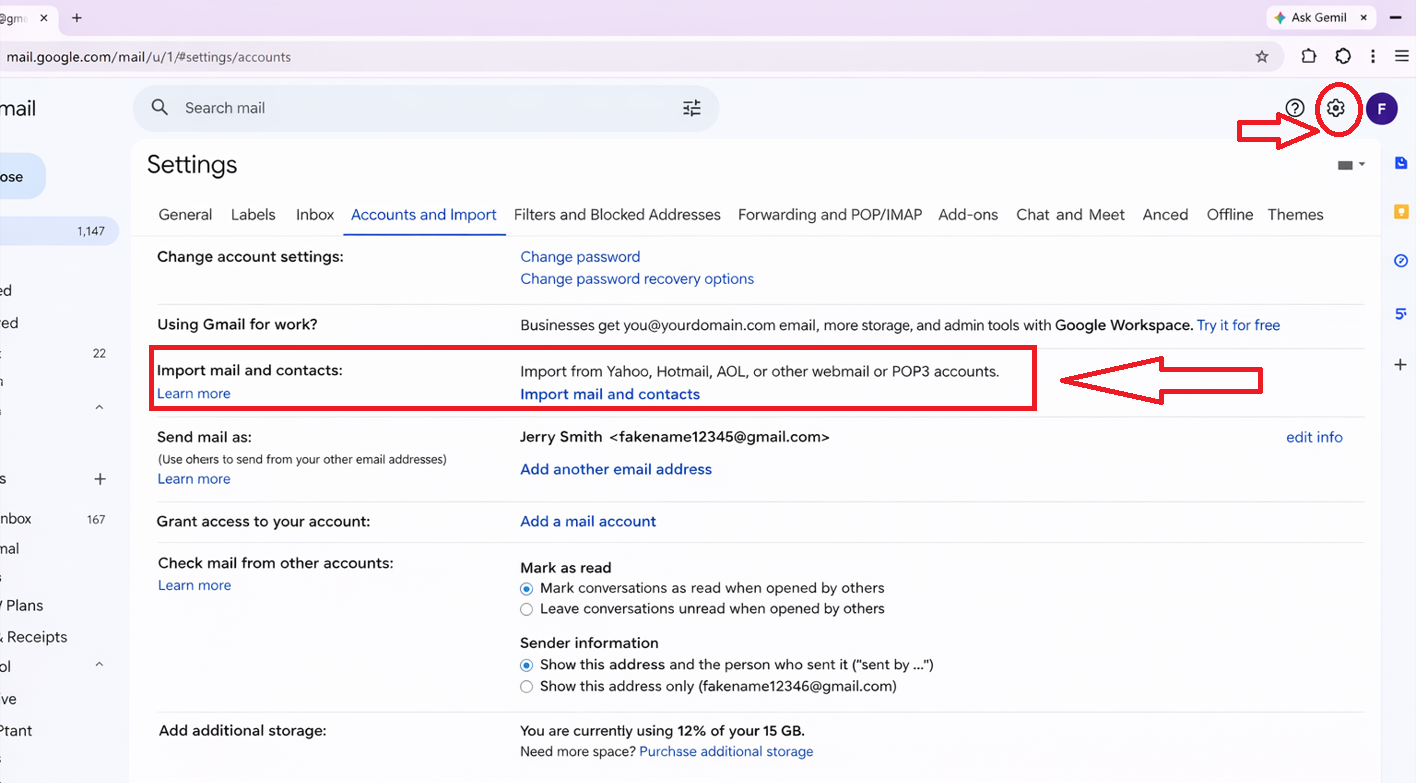This screenshot has height=783, width=1416.
Task: Open inbox with 1,147 unread count
Action: pyautogui.click(x=59, y=231)
